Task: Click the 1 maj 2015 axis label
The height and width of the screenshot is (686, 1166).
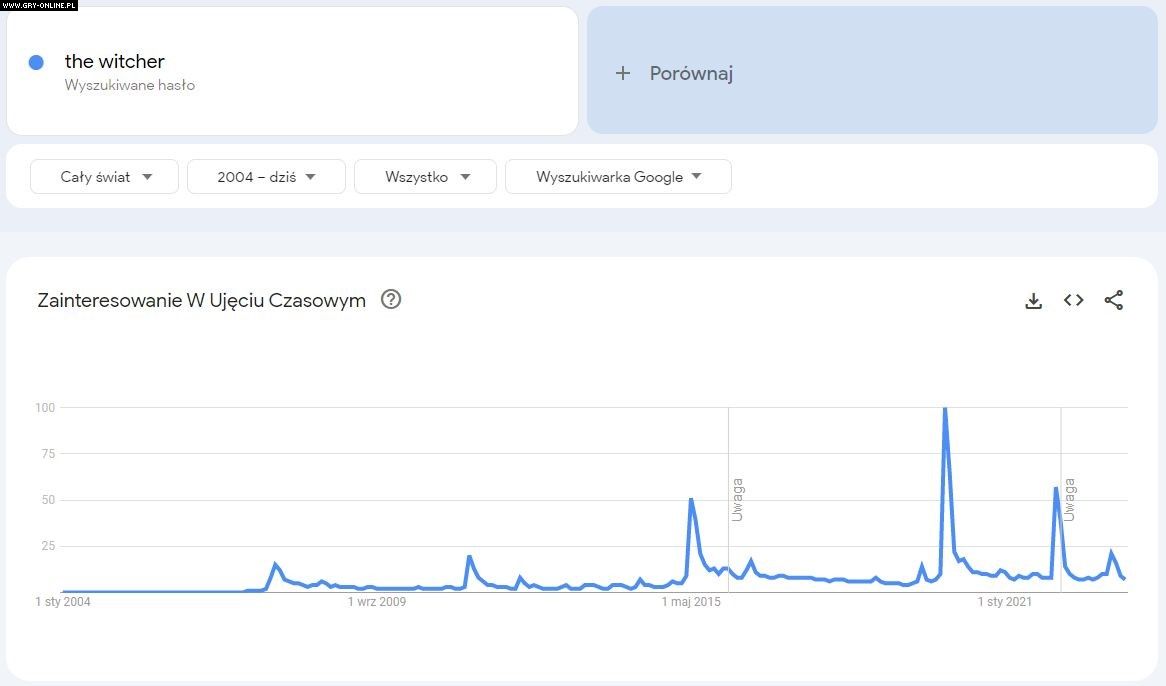Action: point(691,602)
